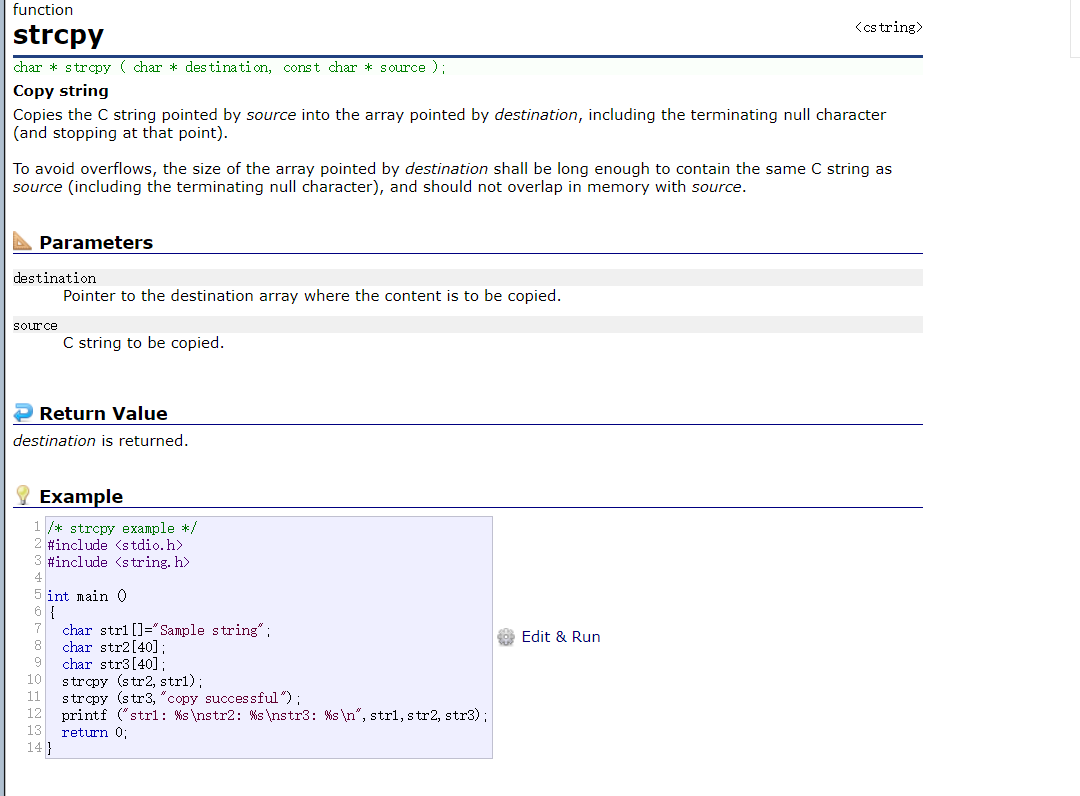Click the 'int main ()' code line

coord(87,596)
